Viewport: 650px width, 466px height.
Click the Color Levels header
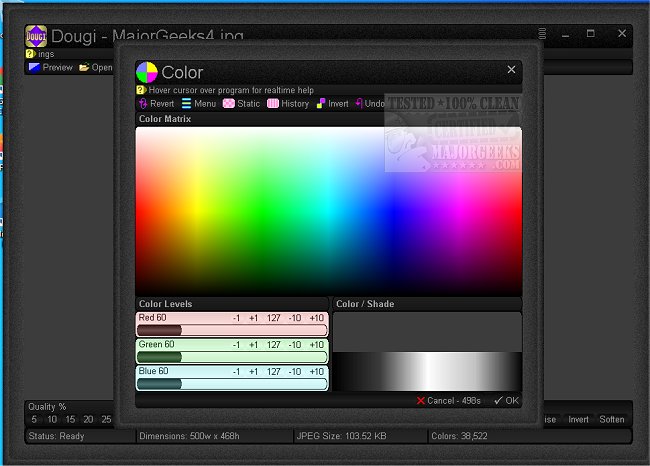pos(165,304)
